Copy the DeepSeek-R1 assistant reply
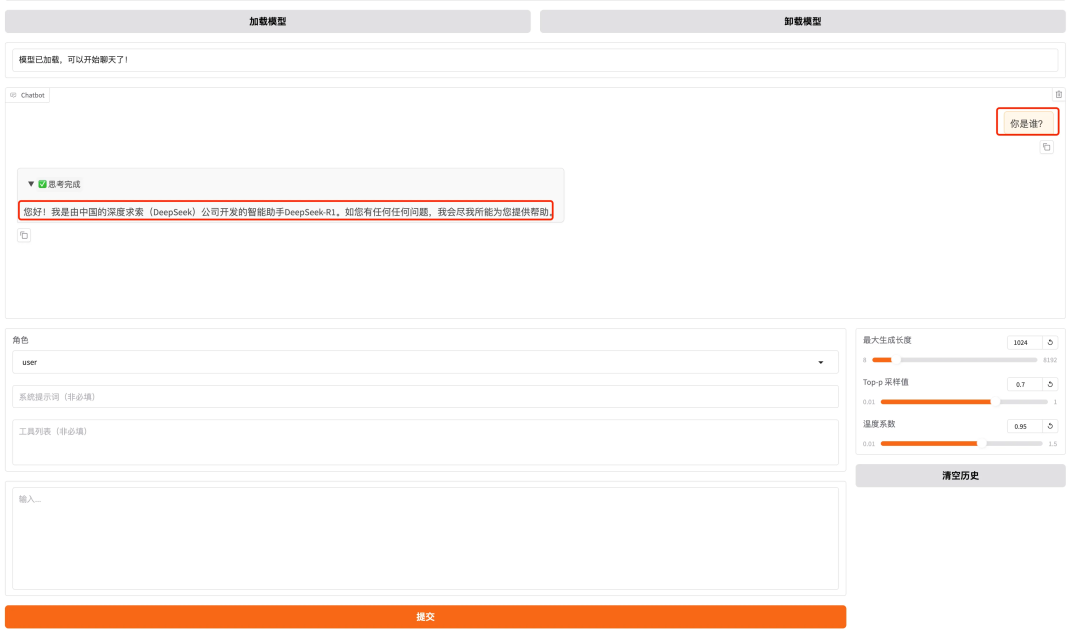 coord(24,236)
